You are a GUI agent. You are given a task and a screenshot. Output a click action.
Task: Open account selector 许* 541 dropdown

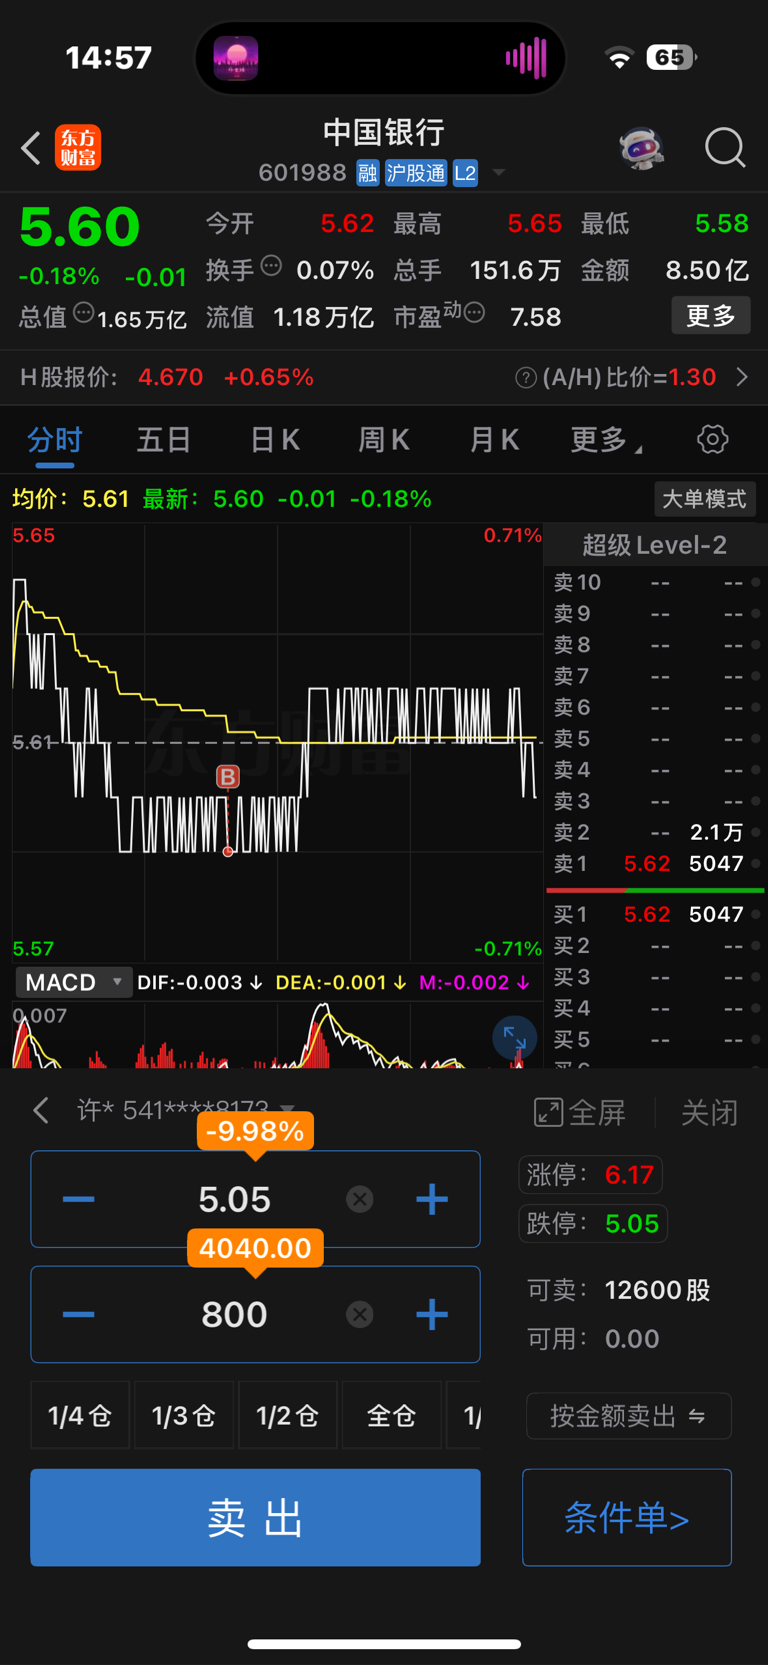186,1109
